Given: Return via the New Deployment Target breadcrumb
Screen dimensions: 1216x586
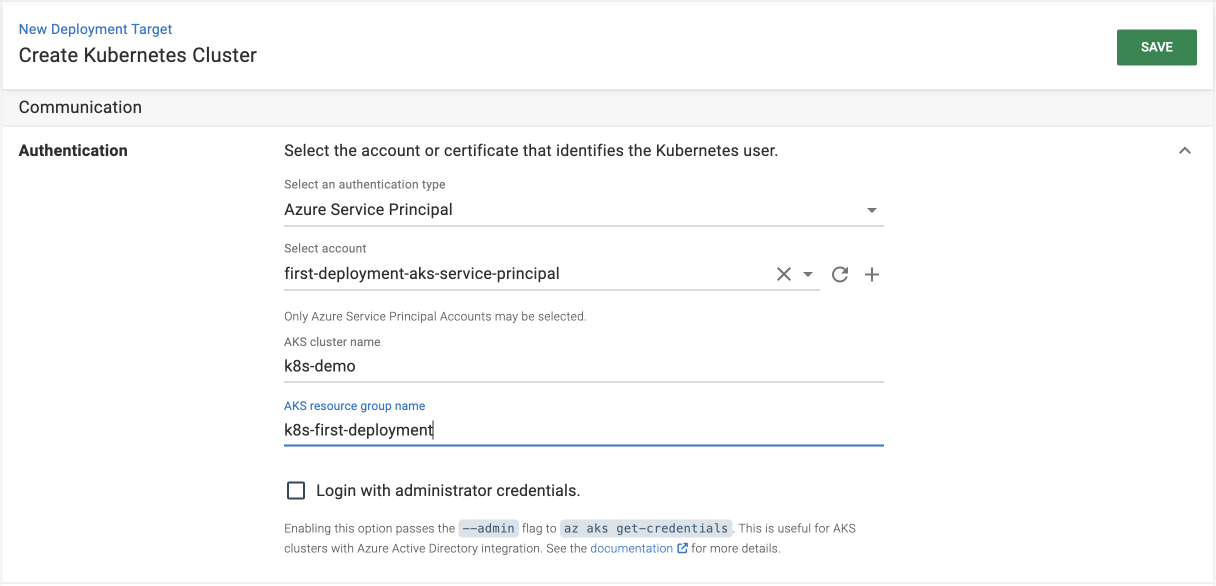Looking at the screenshot, I should pos(95,29).
